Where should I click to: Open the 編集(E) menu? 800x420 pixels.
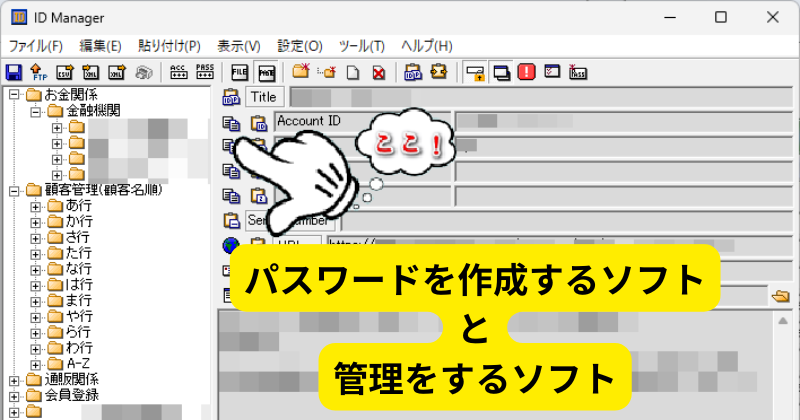[x=101, y=46]
